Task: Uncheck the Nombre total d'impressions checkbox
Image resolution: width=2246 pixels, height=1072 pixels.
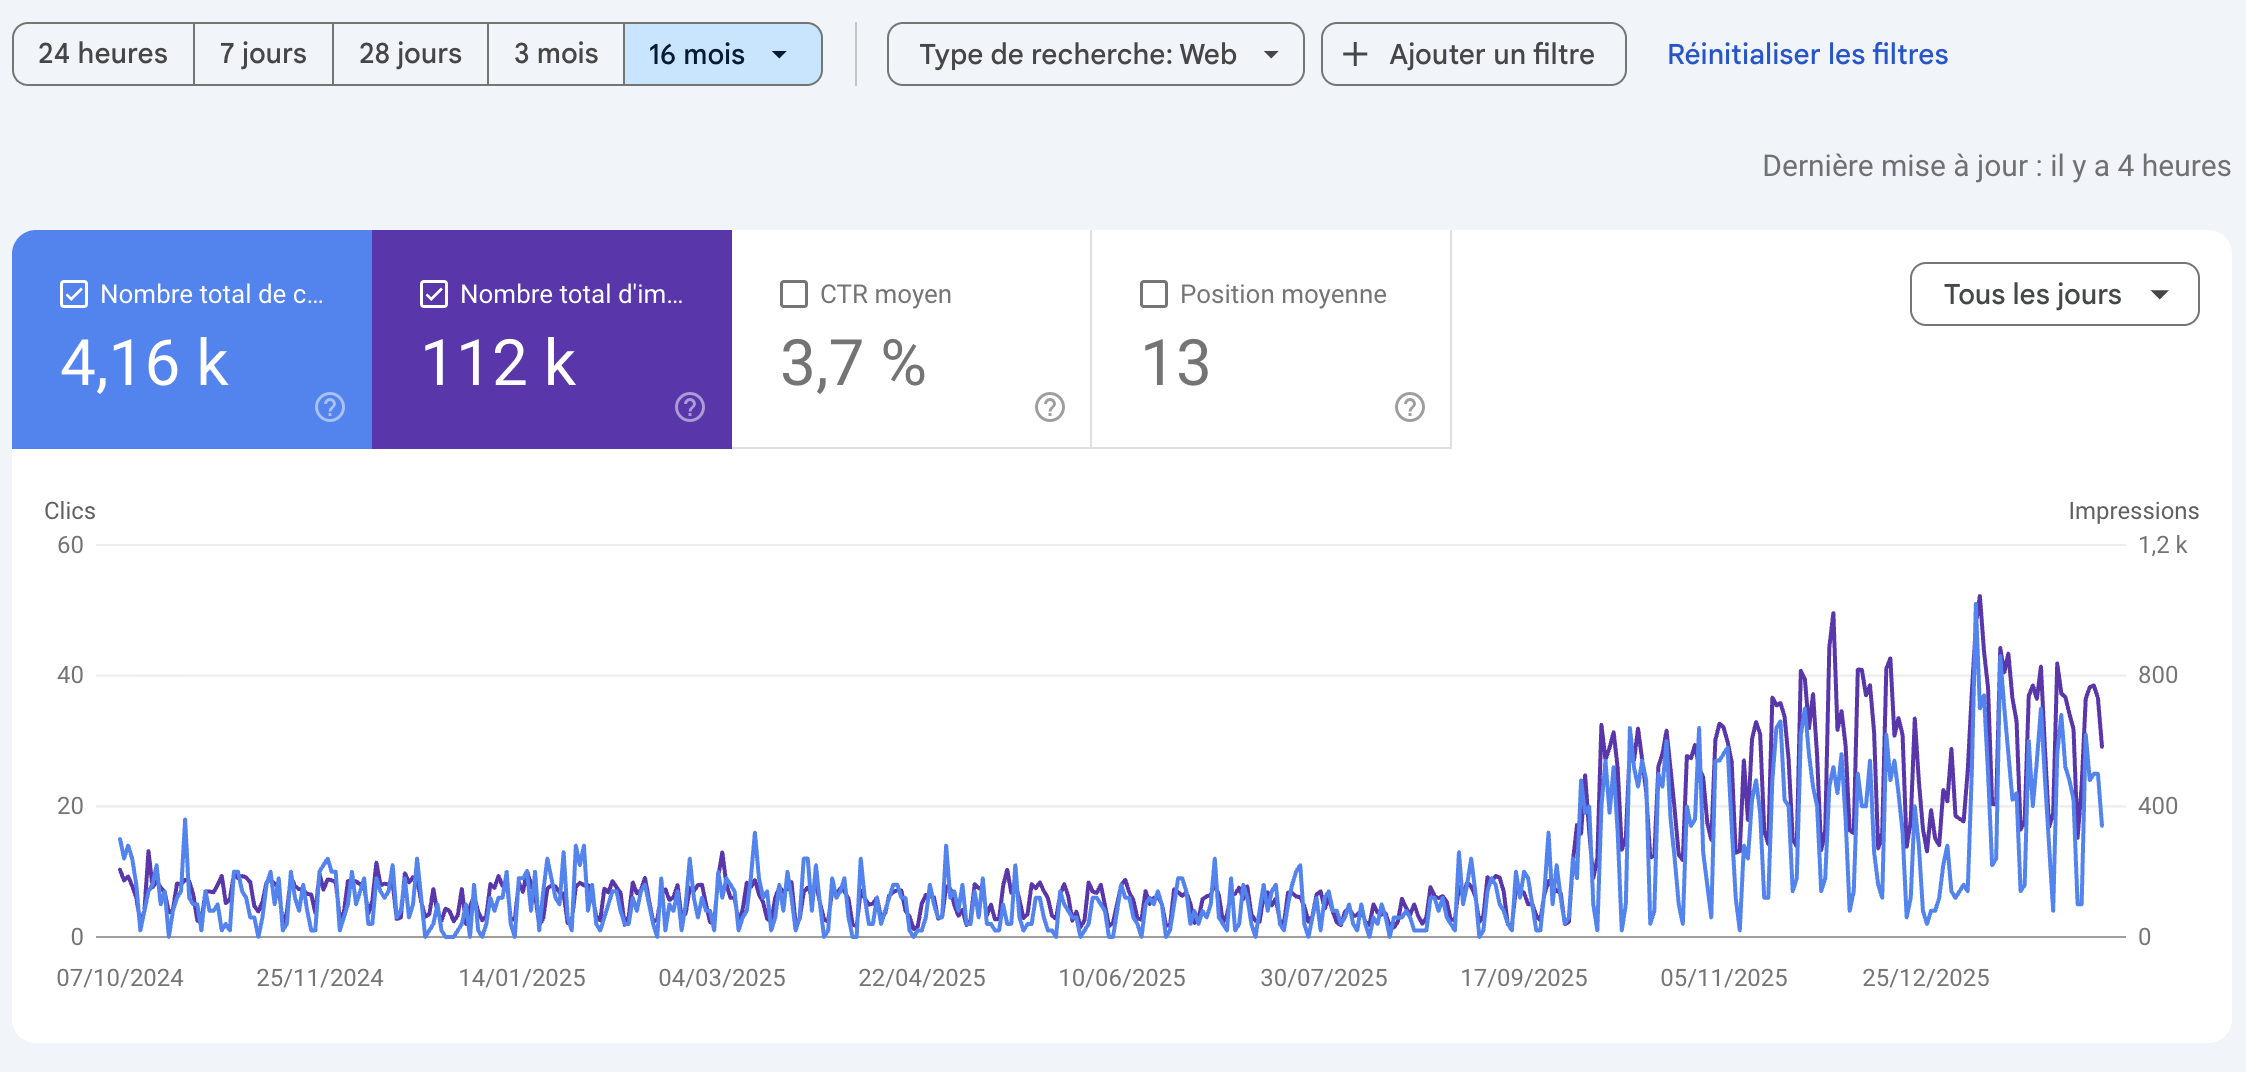Action: pyautogui.click(x=434, y=294)
